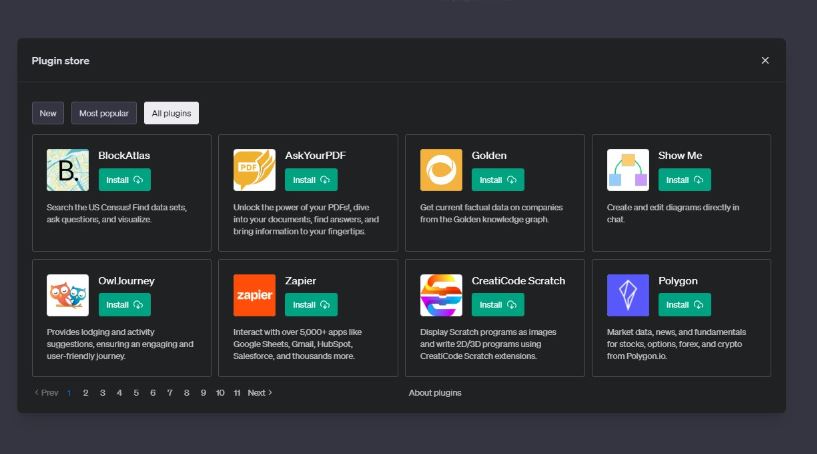Click the Zapier plugin title
Image resolution: width=817 pixels, height=454 pixels.
click(300, 280)
